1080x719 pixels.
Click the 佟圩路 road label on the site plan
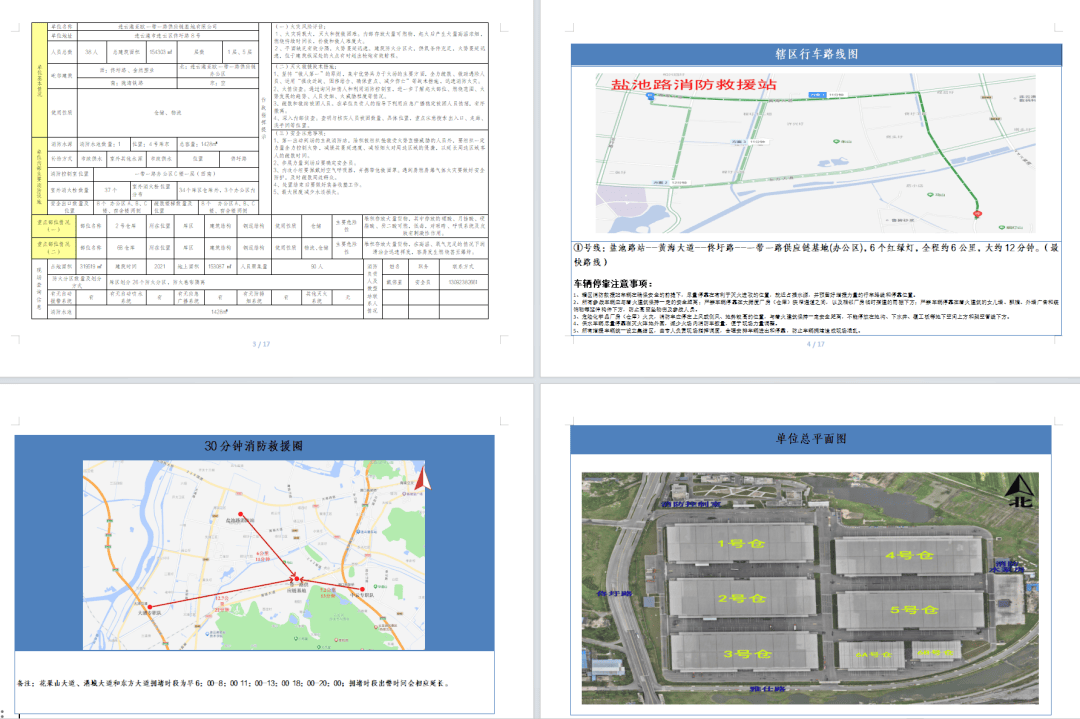pyautogui.click(x=614, y=593)
